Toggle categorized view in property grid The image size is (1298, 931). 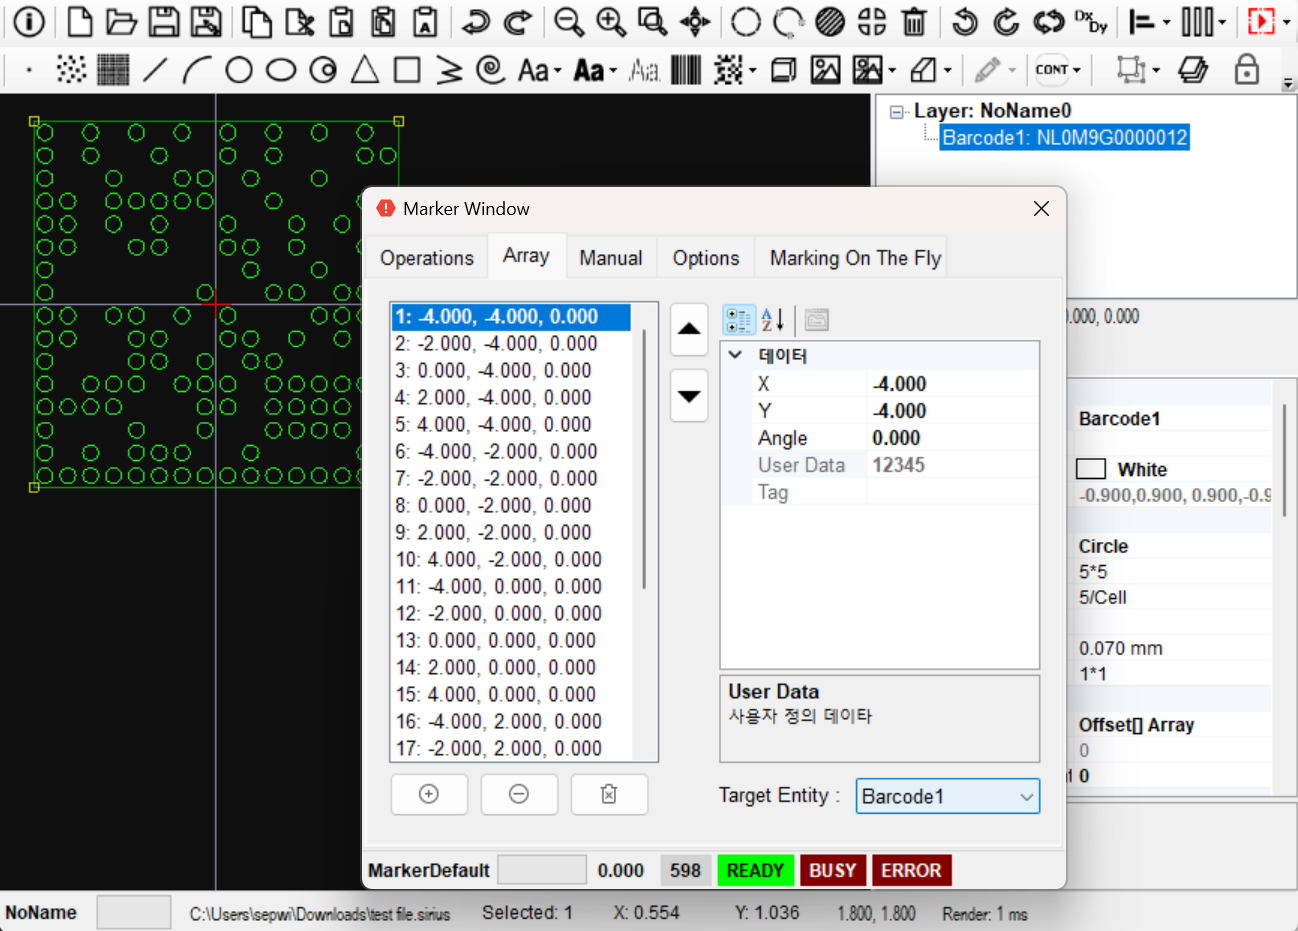(739, 320)
